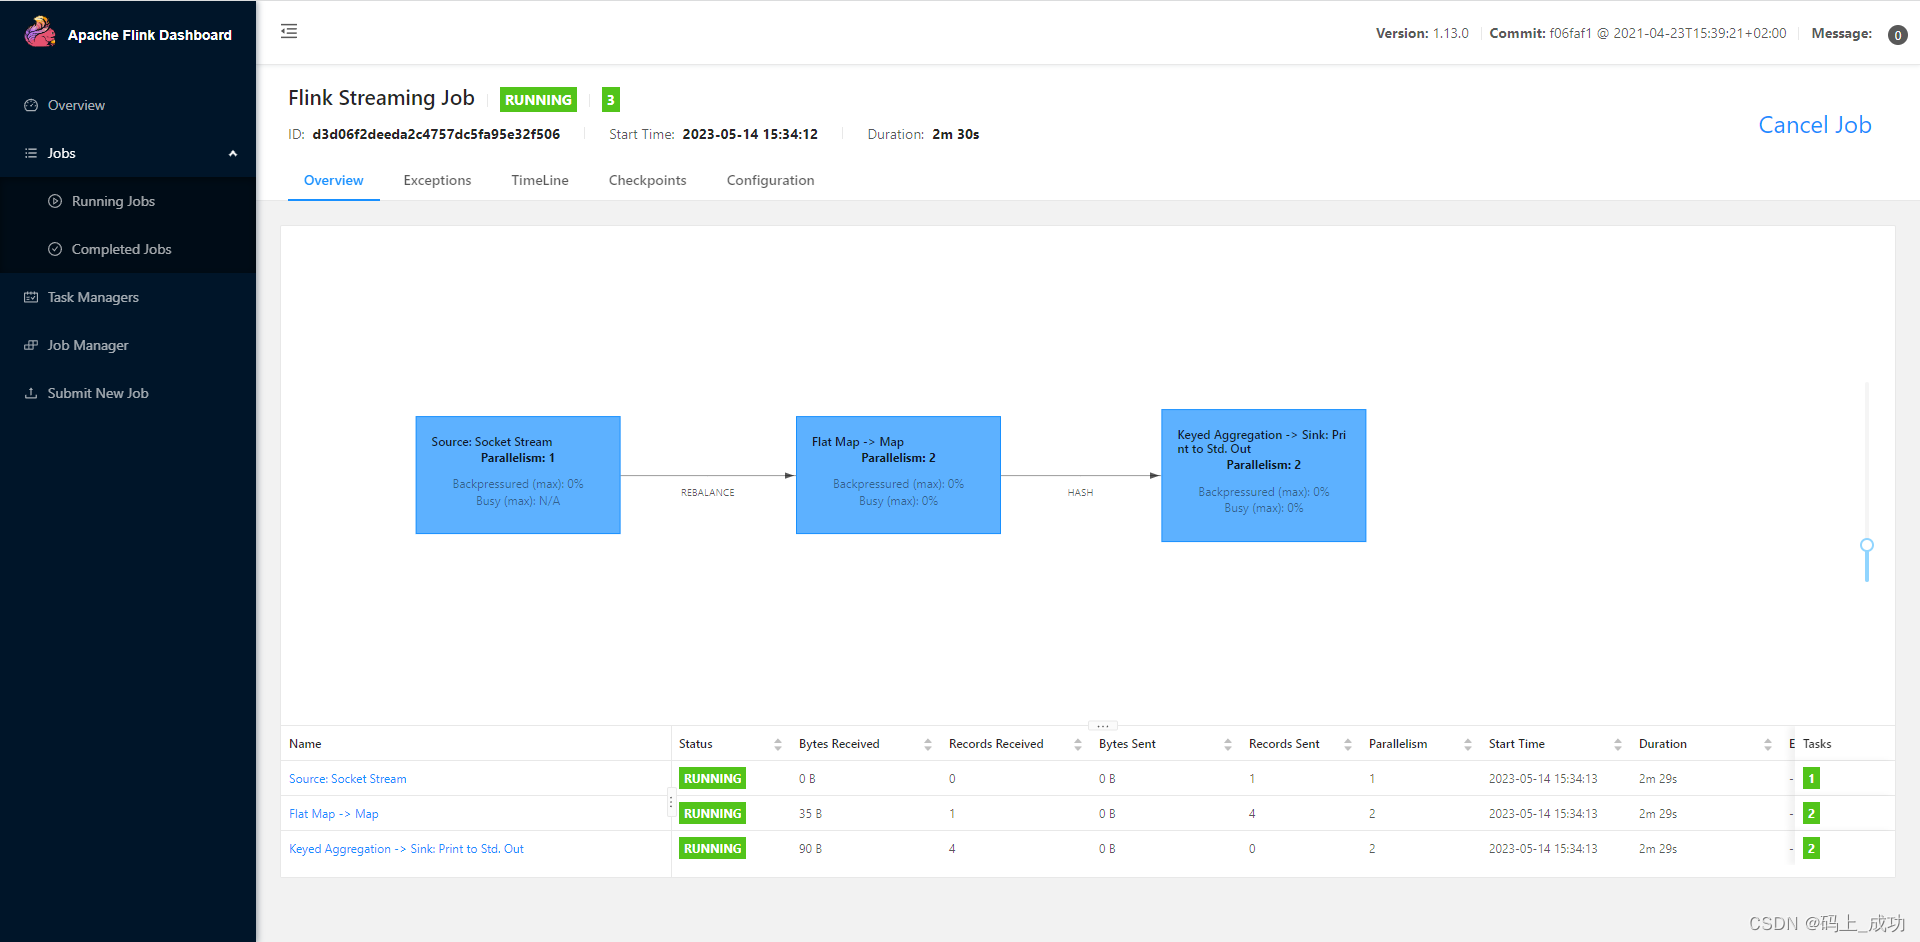Click the Completed Jobs check-circle icon
Screen dimensions: 1920x942
point(55,249)
